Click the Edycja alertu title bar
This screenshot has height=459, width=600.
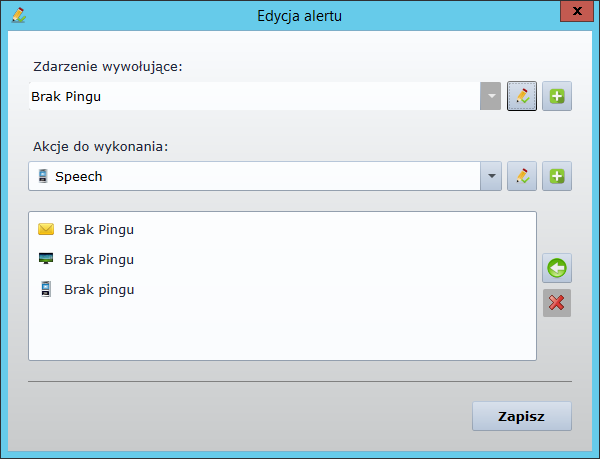300,14
